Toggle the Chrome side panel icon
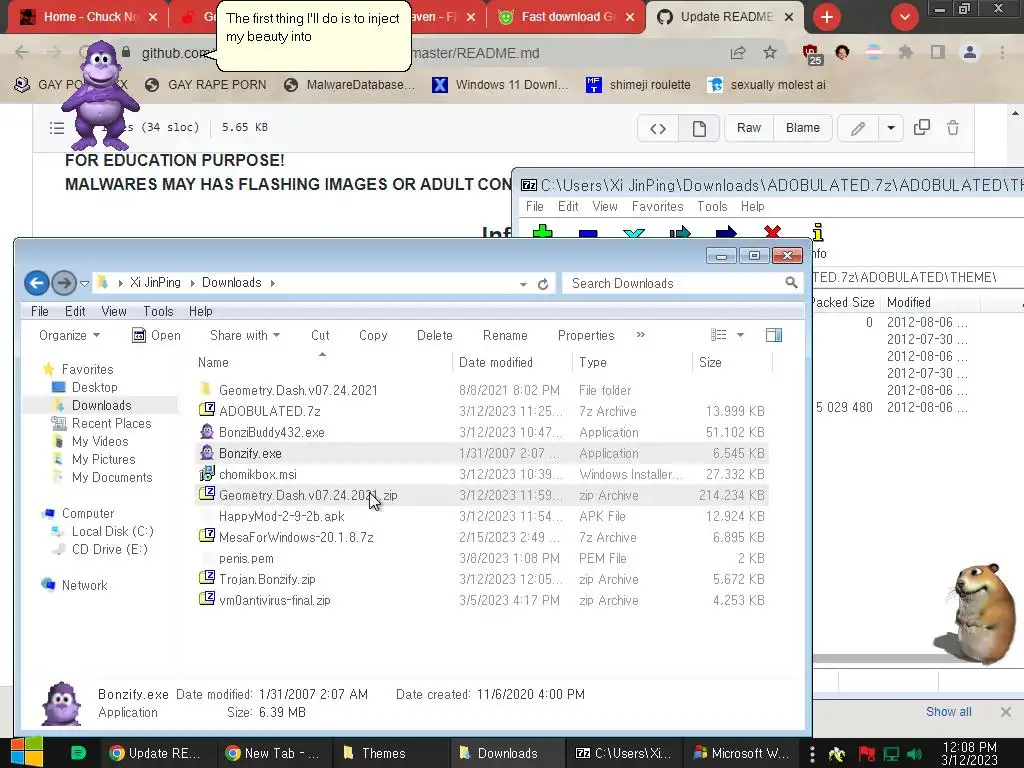1024x768 pixels. 938,52
